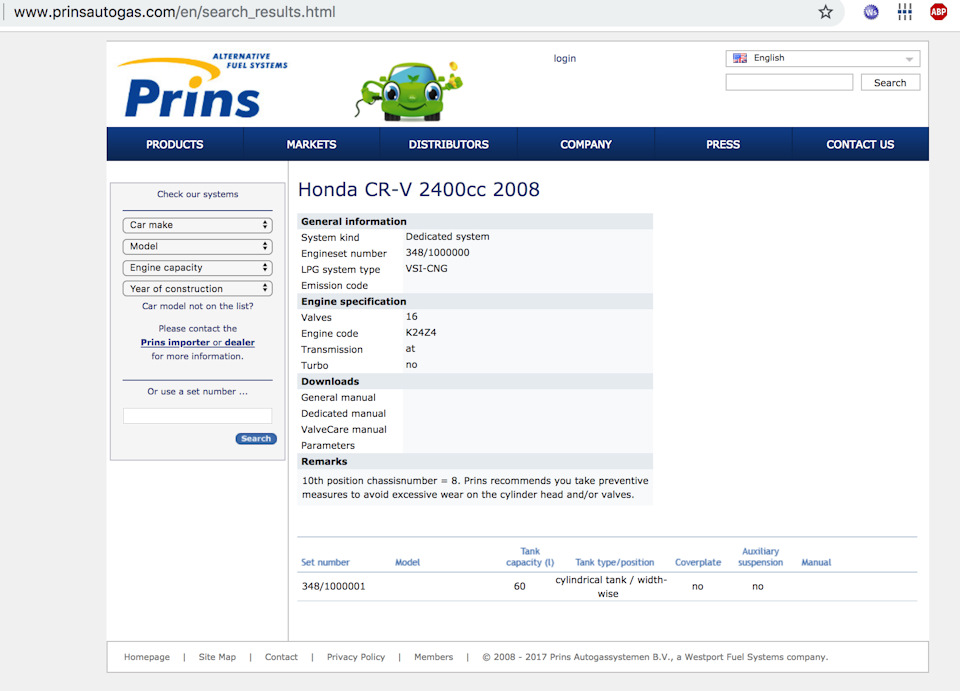Screen dimensions: 960x691
Task: Click the browser address bar URL
Action: tap(175, 12)
